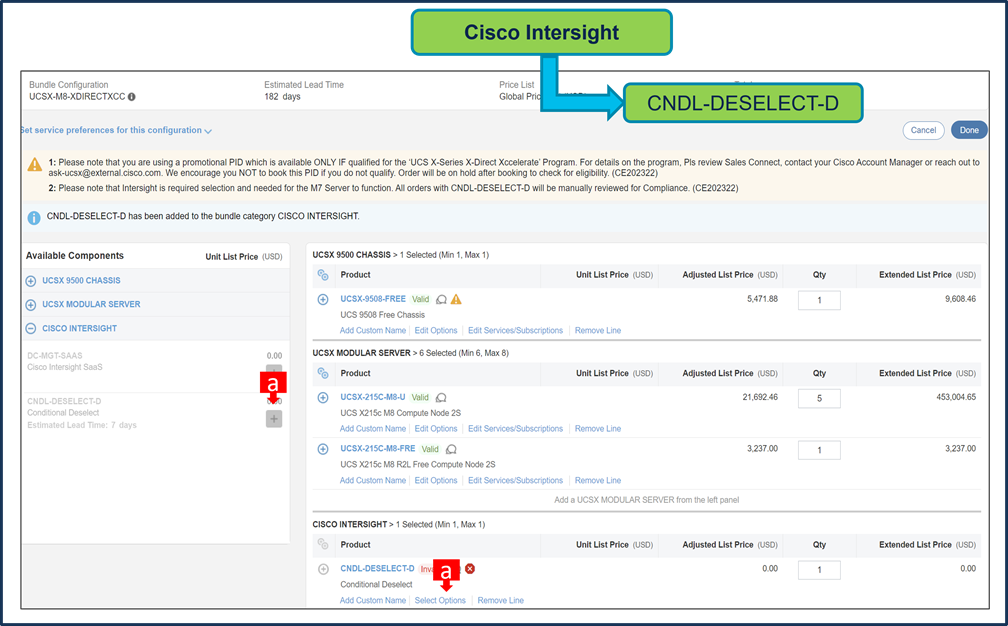Click the Cancel button
The width and height of the screenshot is (1008, 626).
[923, 130]
